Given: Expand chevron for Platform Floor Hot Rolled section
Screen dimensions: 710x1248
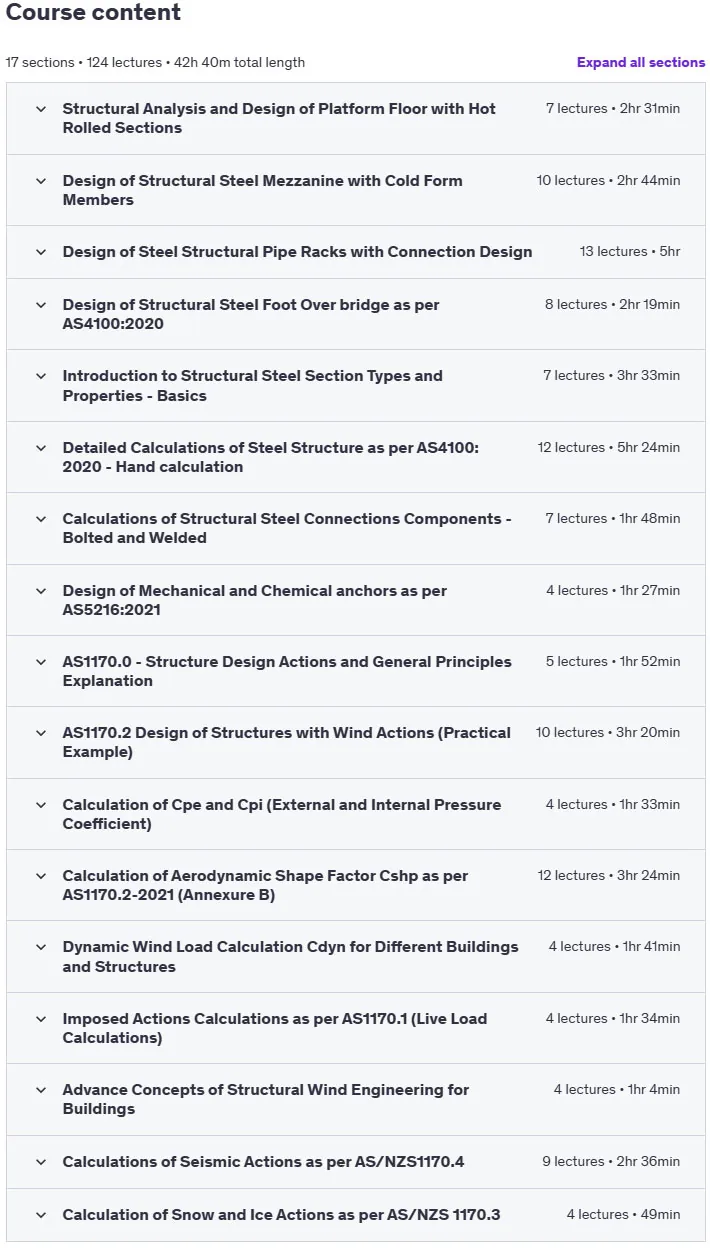Looking at the screenshot, I should (x=41, y=109).
